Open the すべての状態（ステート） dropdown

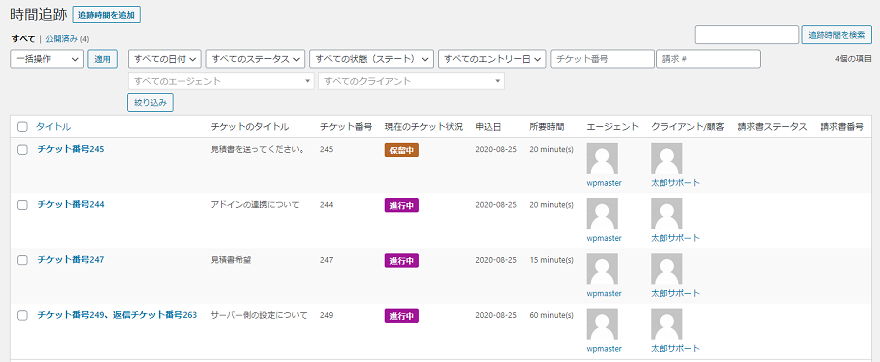pyautogui.click(x=372, y=59)
